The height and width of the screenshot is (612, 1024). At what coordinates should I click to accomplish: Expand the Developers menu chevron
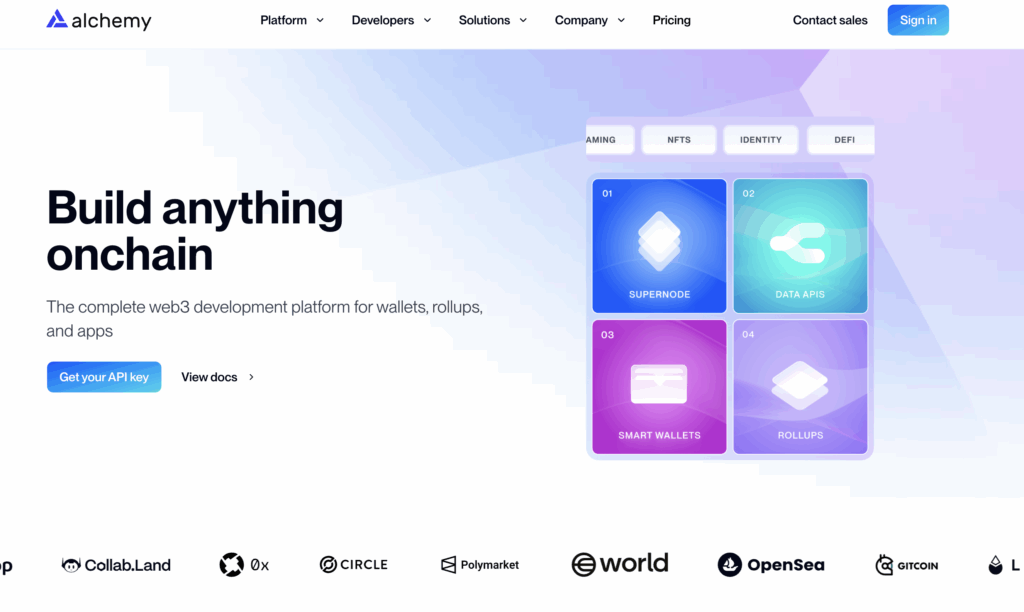[x=427, y=20]
